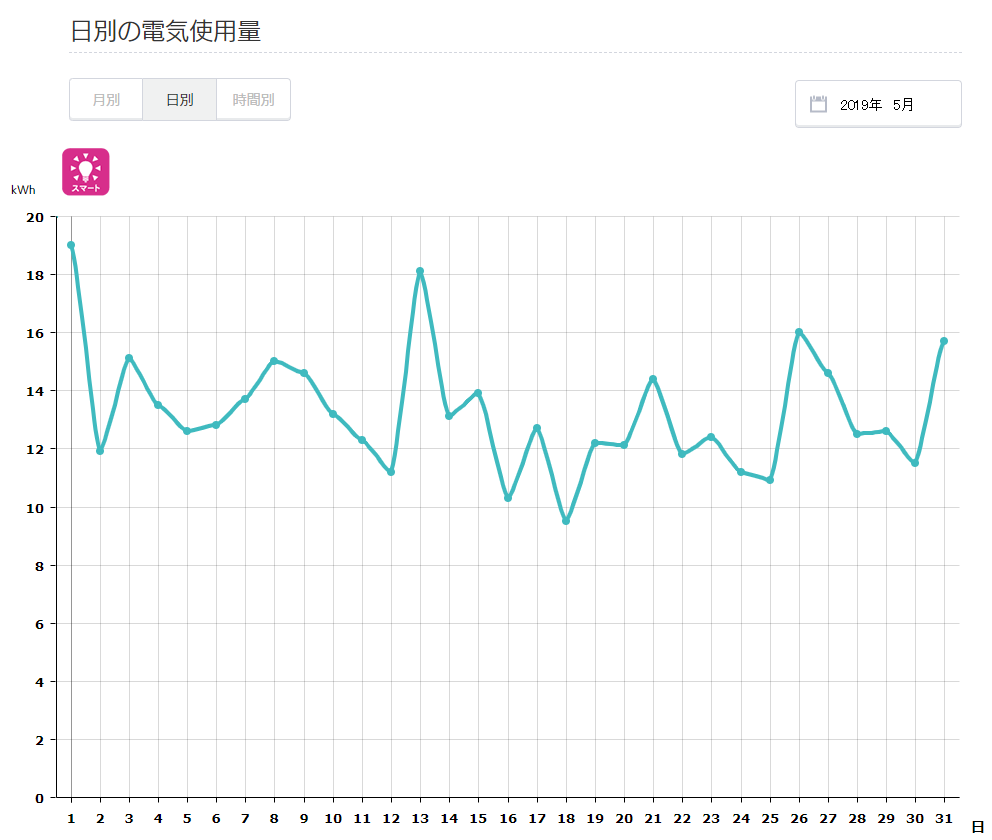The image size is (992, 840).
Task: Select the day 25 marker
Action: (770, 481)
